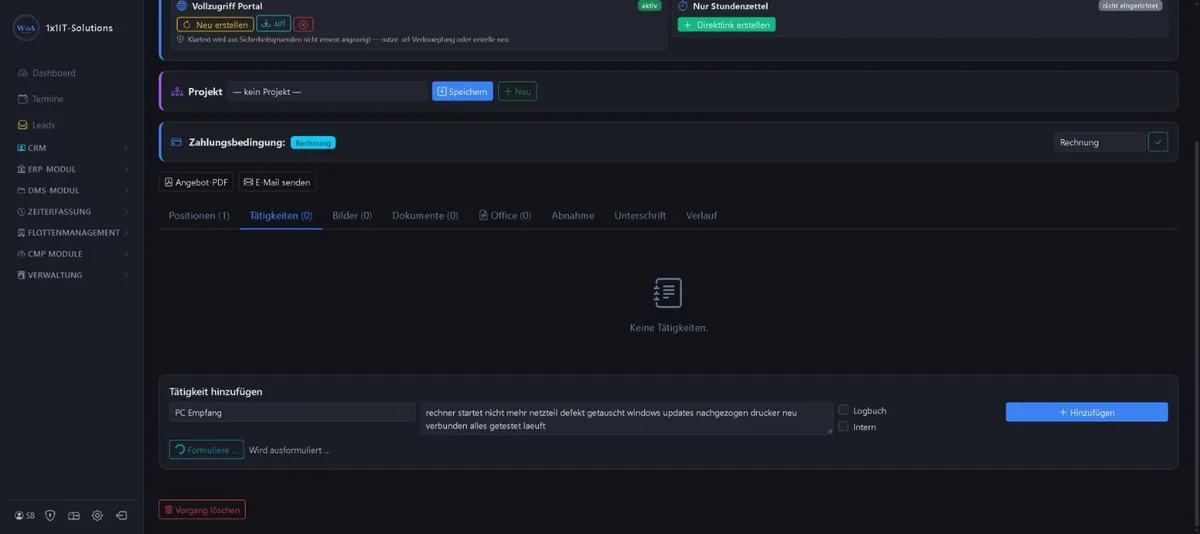Open the Unterschrift tab
Image resolution: width=1200 pixels, height=534 pixels.
(x=640, y=215)
